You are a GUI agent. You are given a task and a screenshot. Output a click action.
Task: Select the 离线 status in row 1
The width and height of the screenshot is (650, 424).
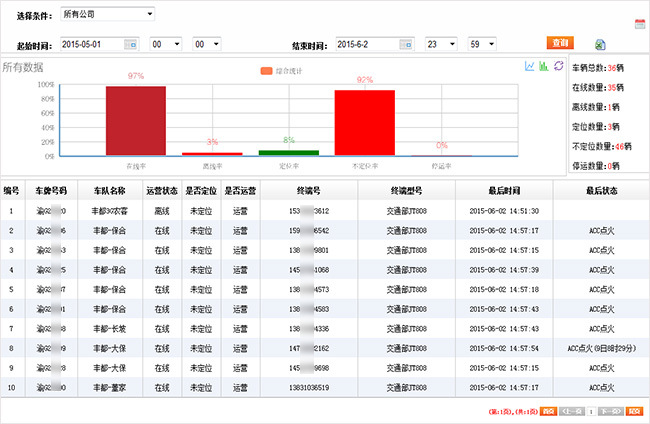162,211
